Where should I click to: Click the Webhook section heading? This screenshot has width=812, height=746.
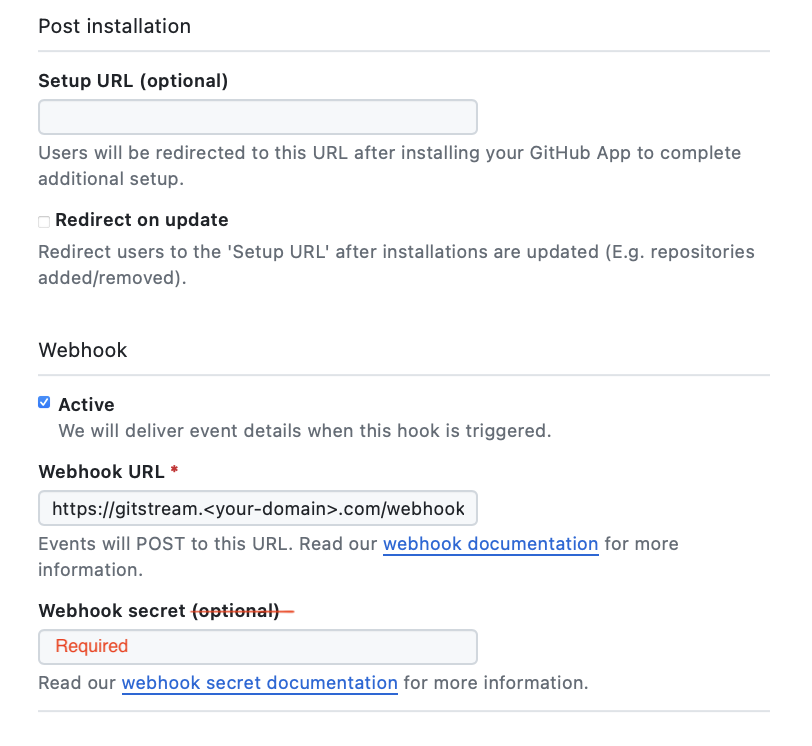pyautogui.click(x=82, y=350)
